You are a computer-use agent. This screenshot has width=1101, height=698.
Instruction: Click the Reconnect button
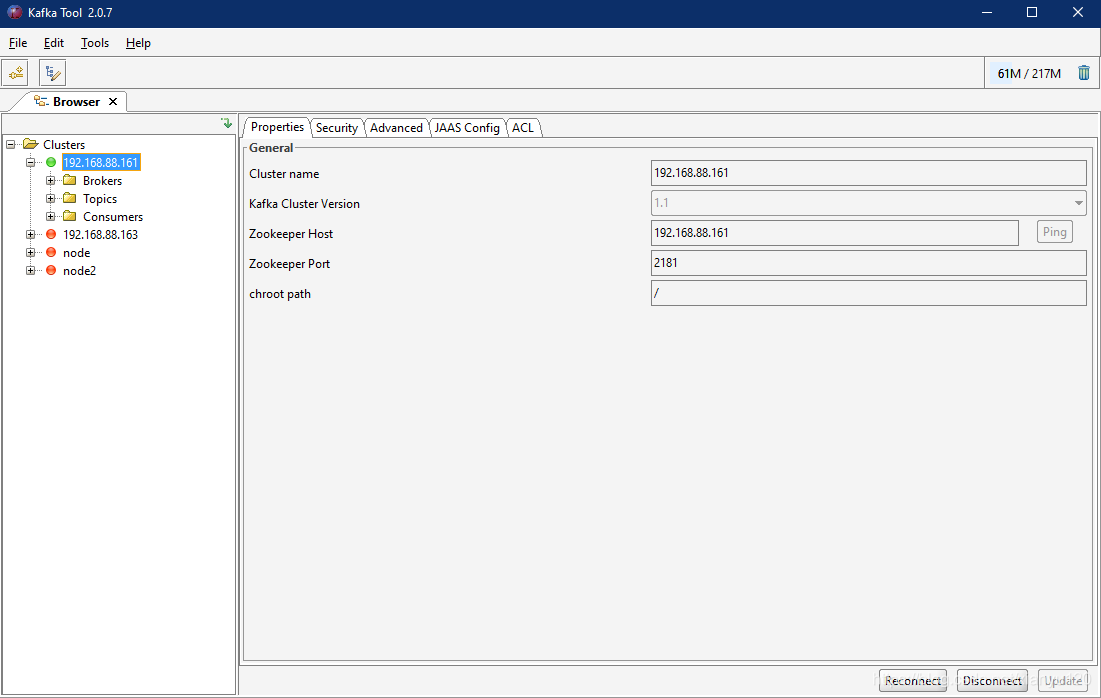click(x=913, y=680)
